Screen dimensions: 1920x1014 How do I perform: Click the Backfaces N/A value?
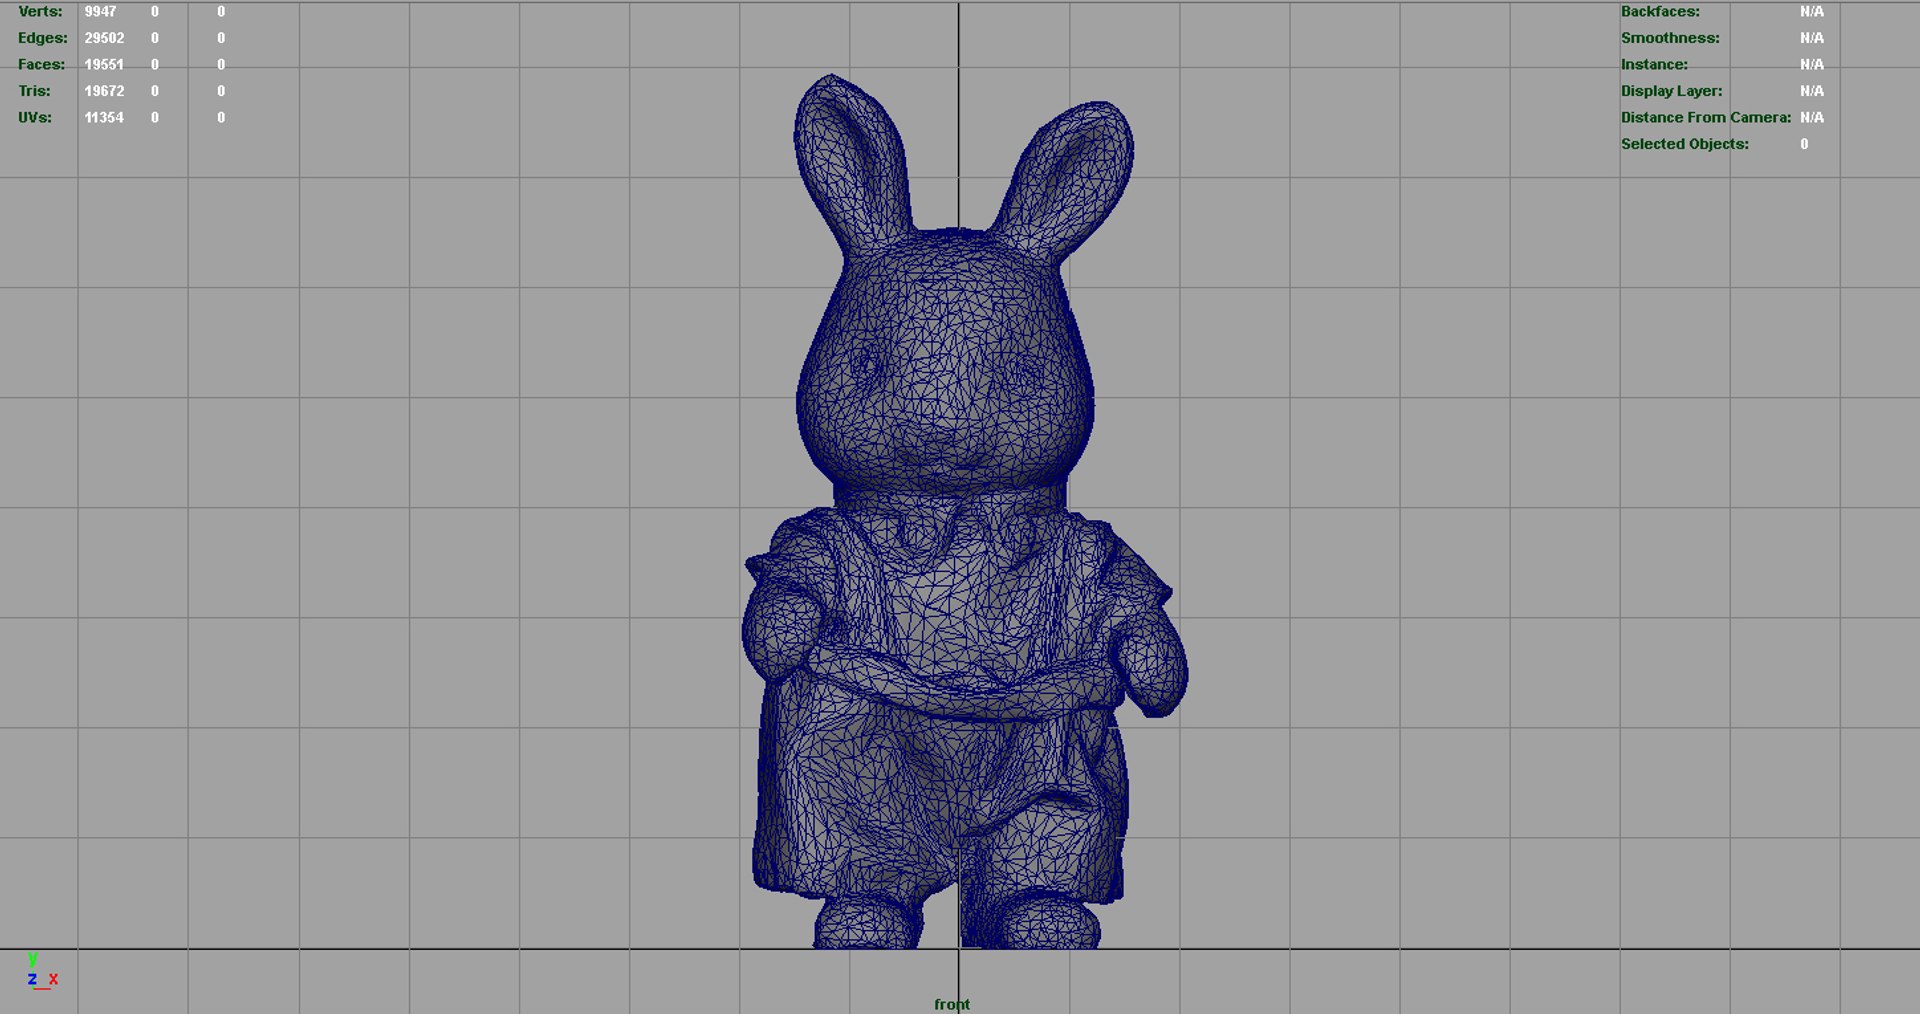(1812, 12)
